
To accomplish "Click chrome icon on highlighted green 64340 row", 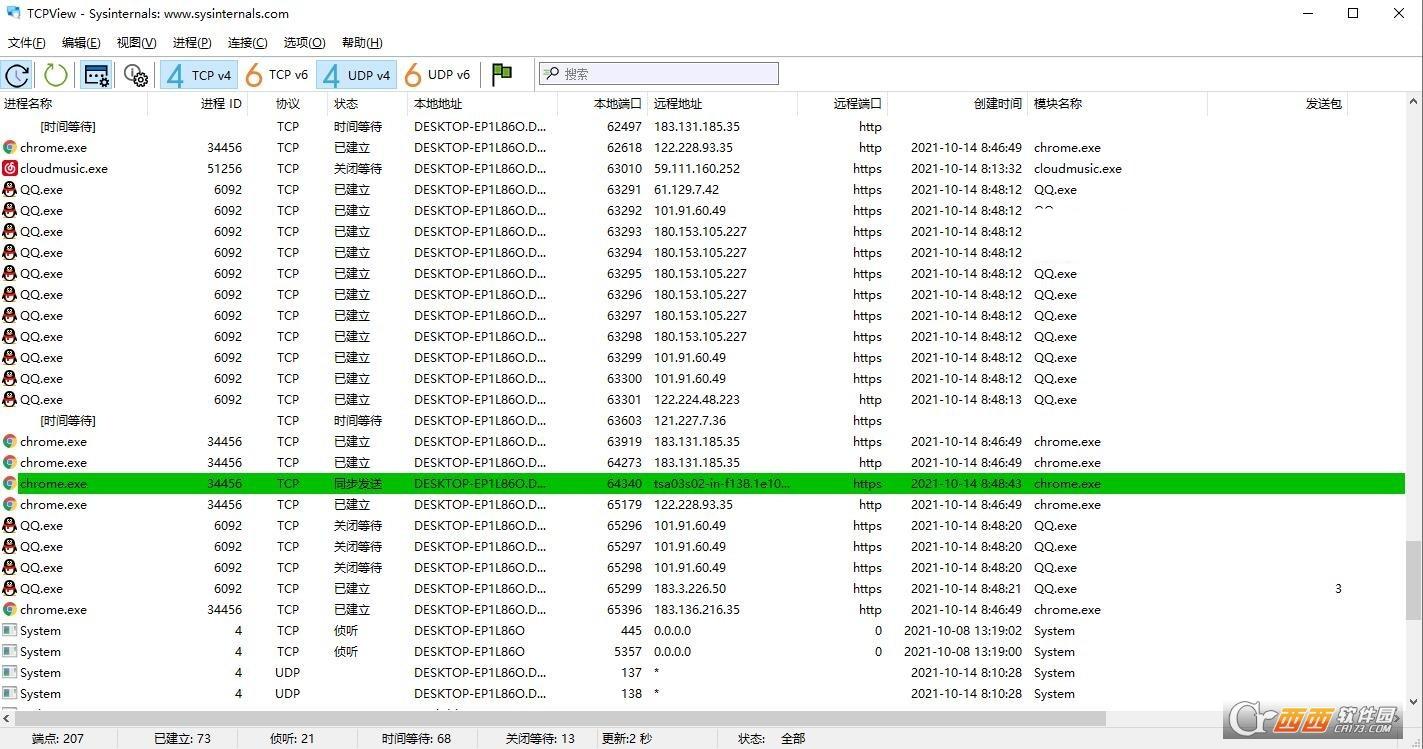I will [x=10, y=483].
